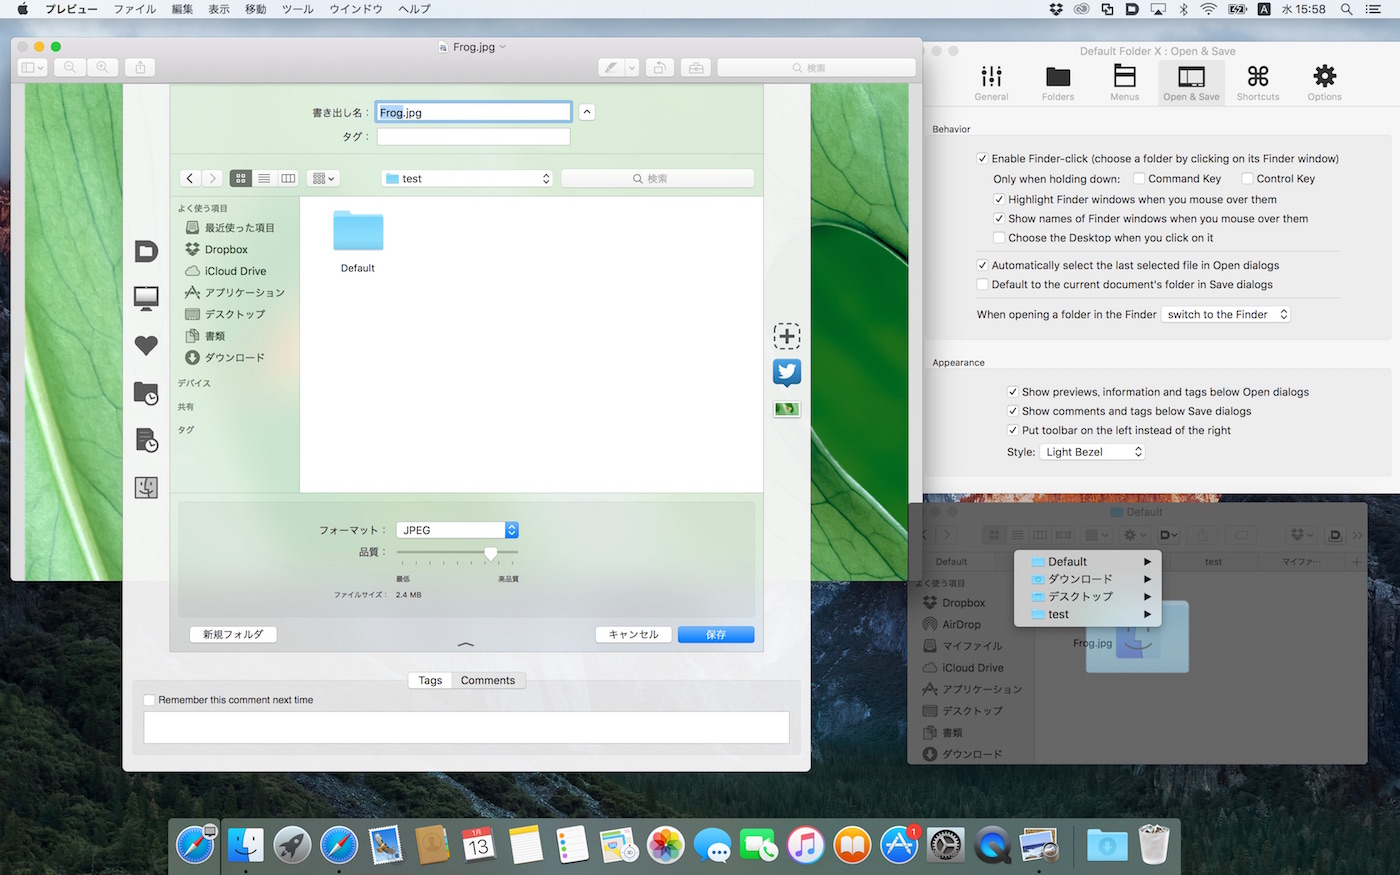Rotate the image using Preview toolbar button

[x=659, y=67]
